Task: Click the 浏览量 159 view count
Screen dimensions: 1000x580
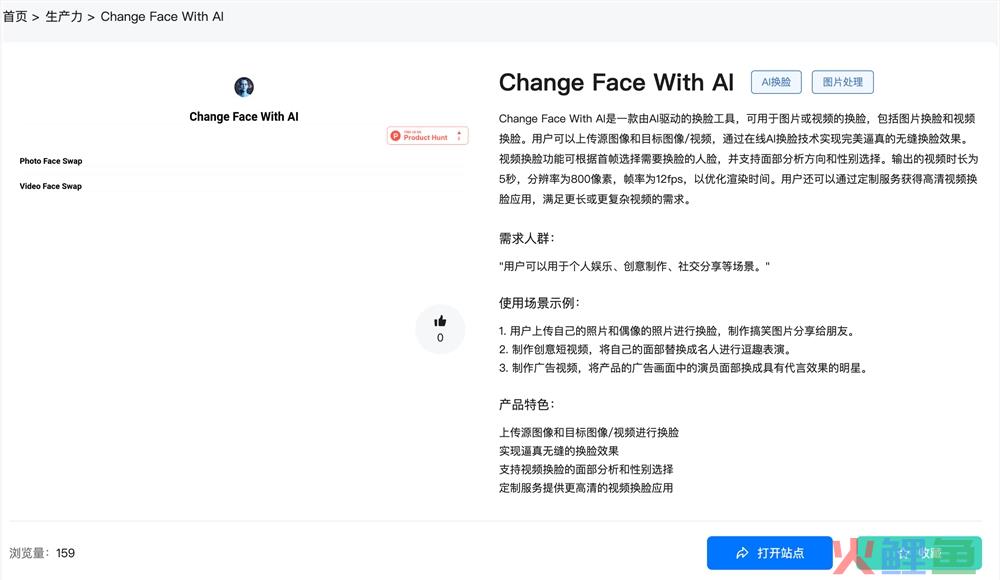Action: [43, 553]
